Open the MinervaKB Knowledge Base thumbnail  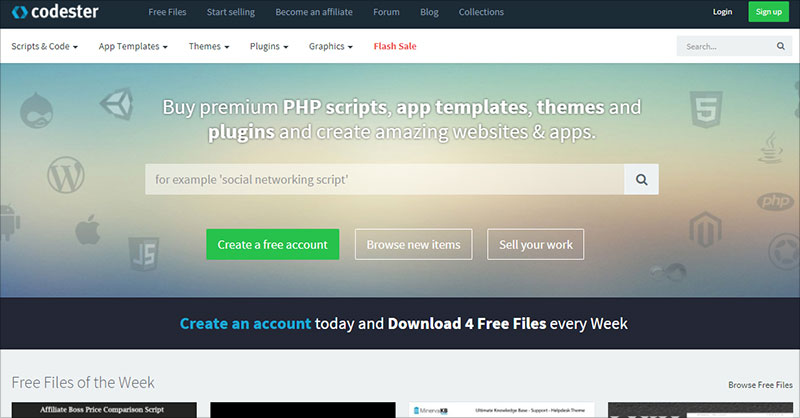coord(502,410)
